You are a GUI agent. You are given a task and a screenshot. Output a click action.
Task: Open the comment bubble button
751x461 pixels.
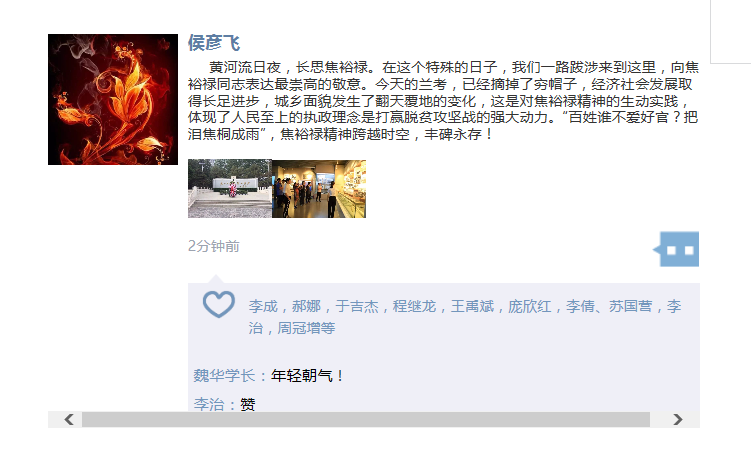(676, 249)
